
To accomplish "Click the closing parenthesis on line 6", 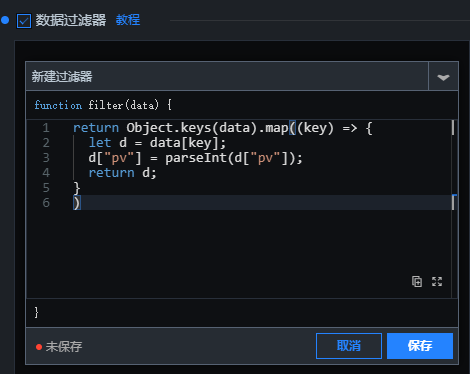I will pyautogui.click(x=77, y=203).
